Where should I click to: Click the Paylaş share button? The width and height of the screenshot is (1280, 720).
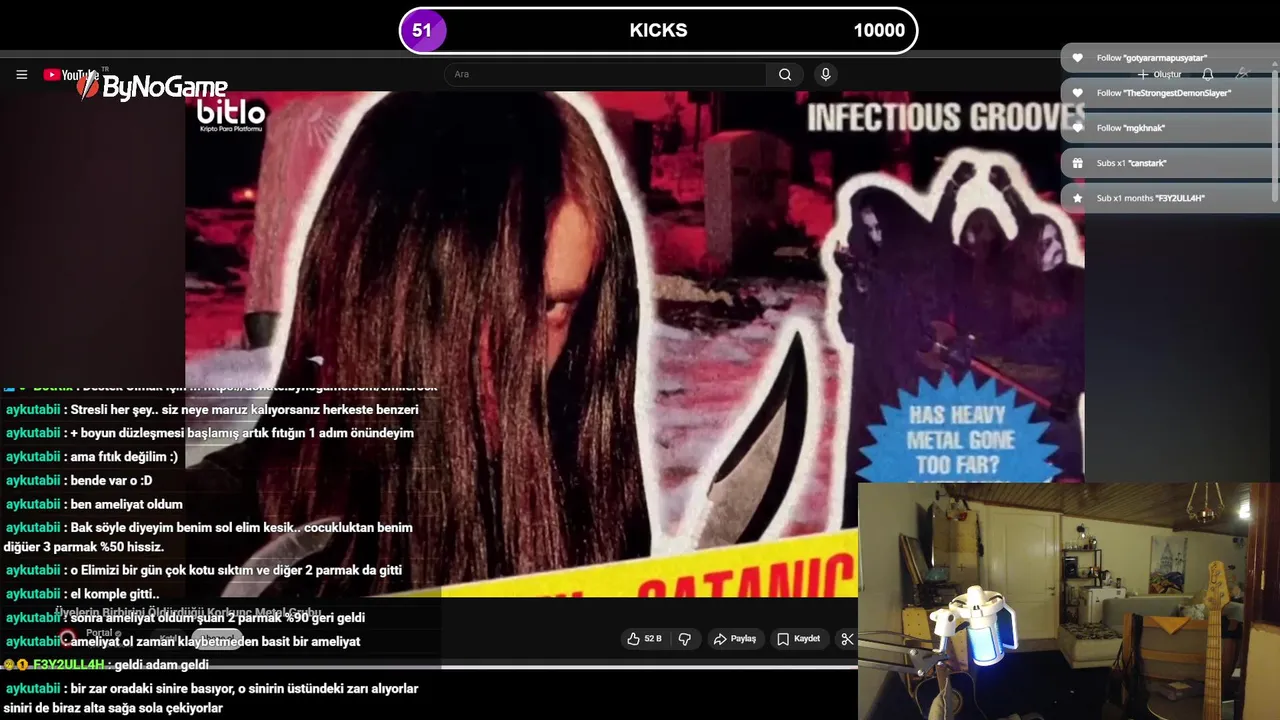pos(734,639)
